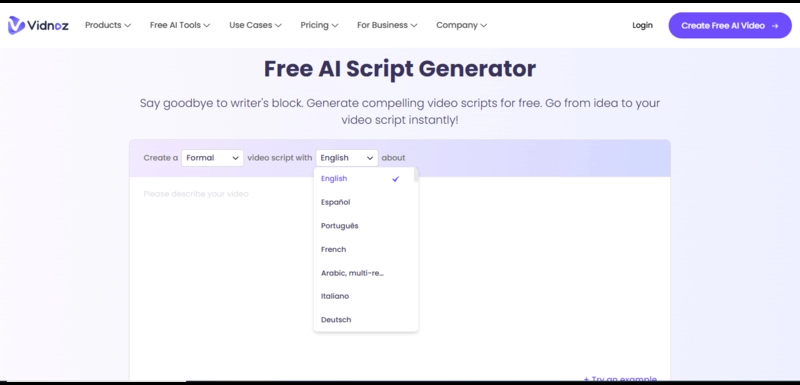This screenshot has height=385, width=800.
Task: Open the Formal tone dropdown
Action: point(212,158)
